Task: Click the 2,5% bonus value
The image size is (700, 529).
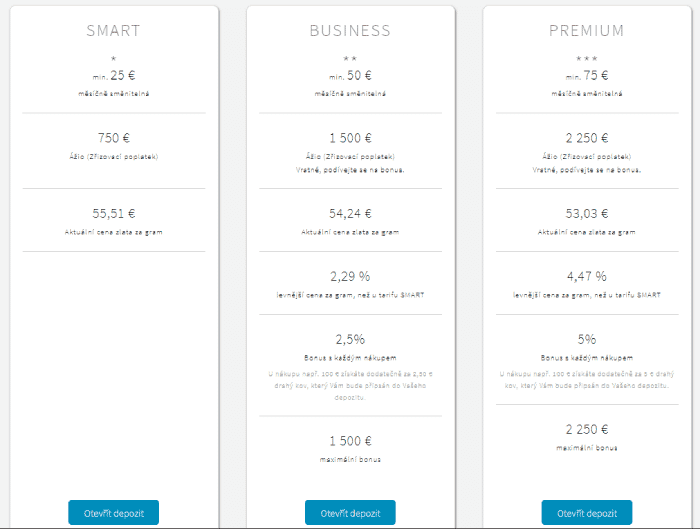Action: point(350,339)
